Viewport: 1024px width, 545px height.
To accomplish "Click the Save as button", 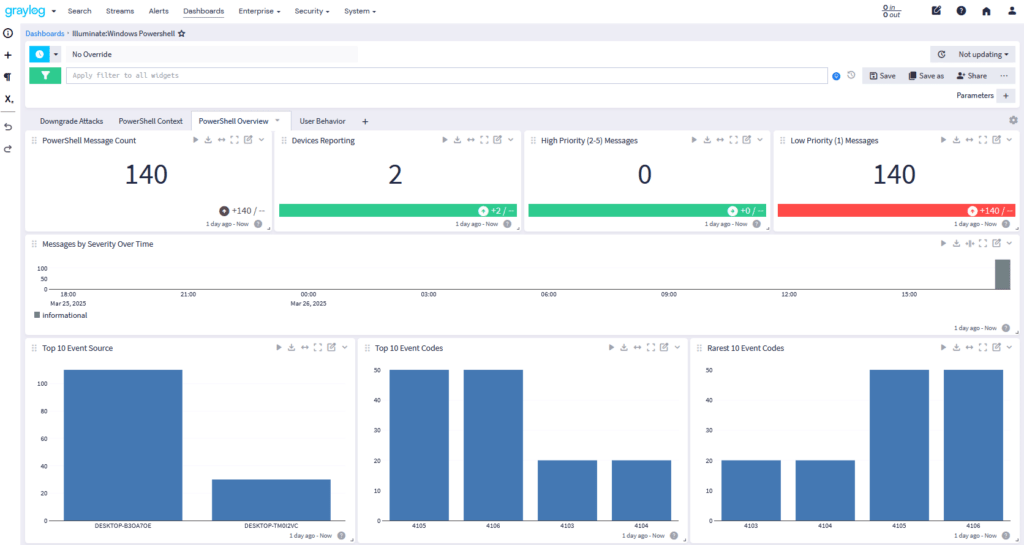I will coord(925,75).
